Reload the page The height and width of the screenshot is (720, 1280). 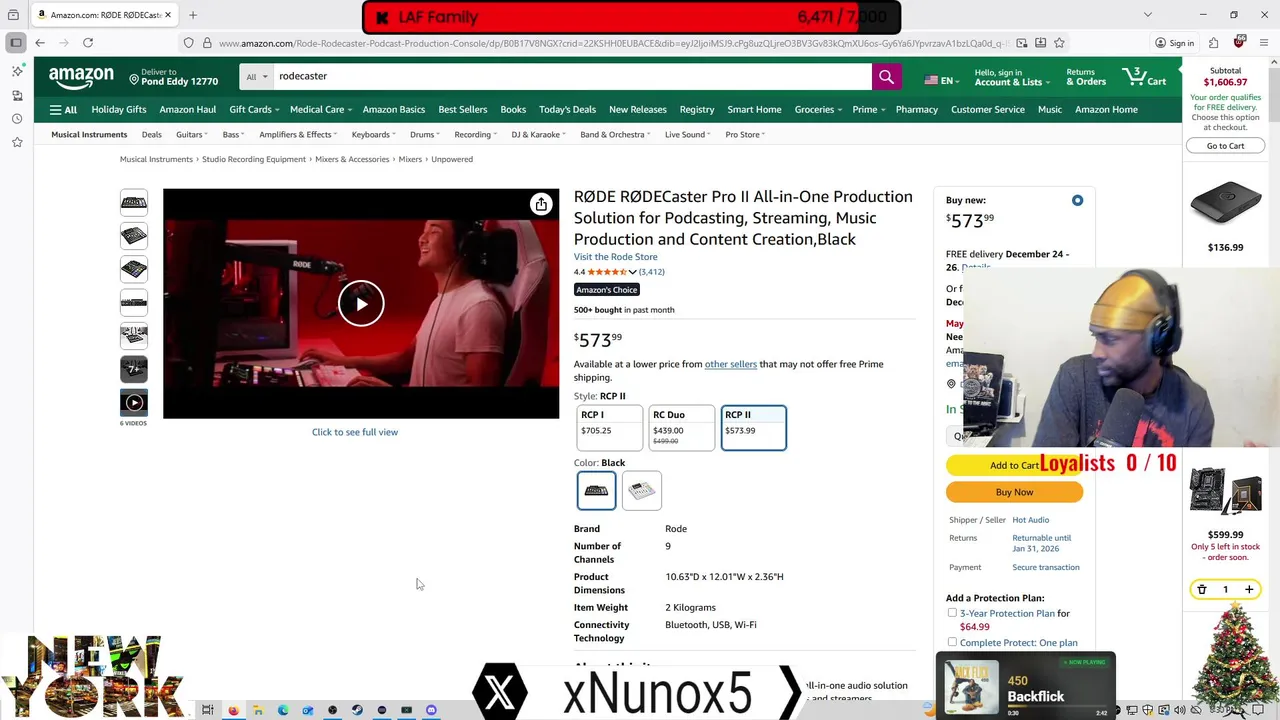tap(88, 43)
